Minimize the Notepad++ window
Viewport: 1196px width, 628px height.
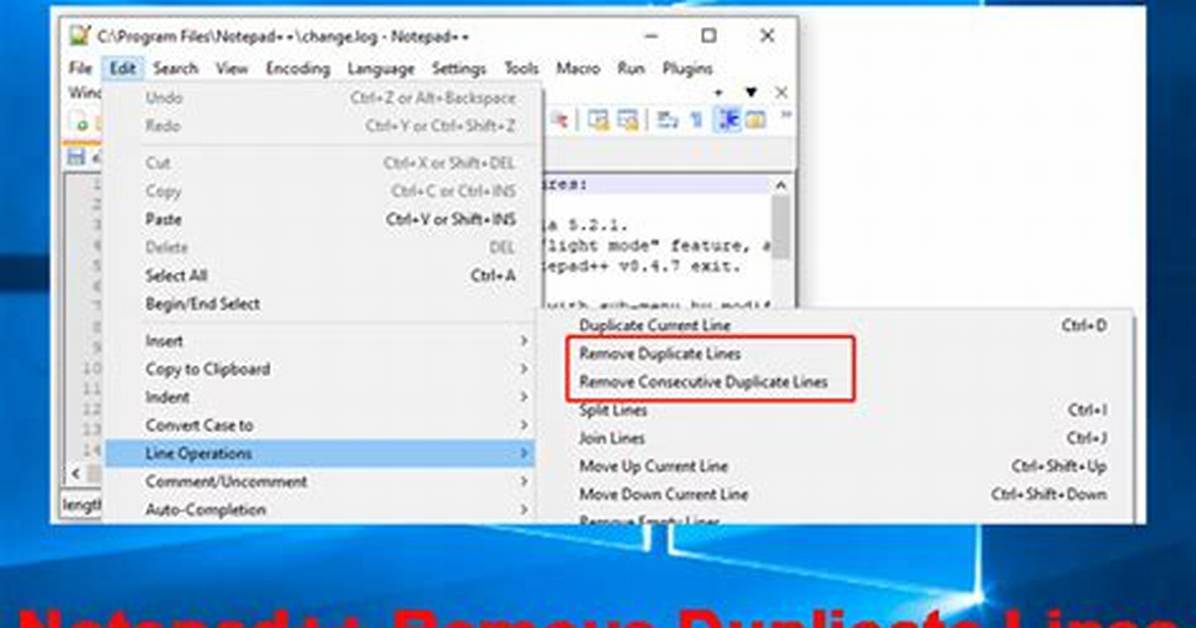(x=651, y=36)
